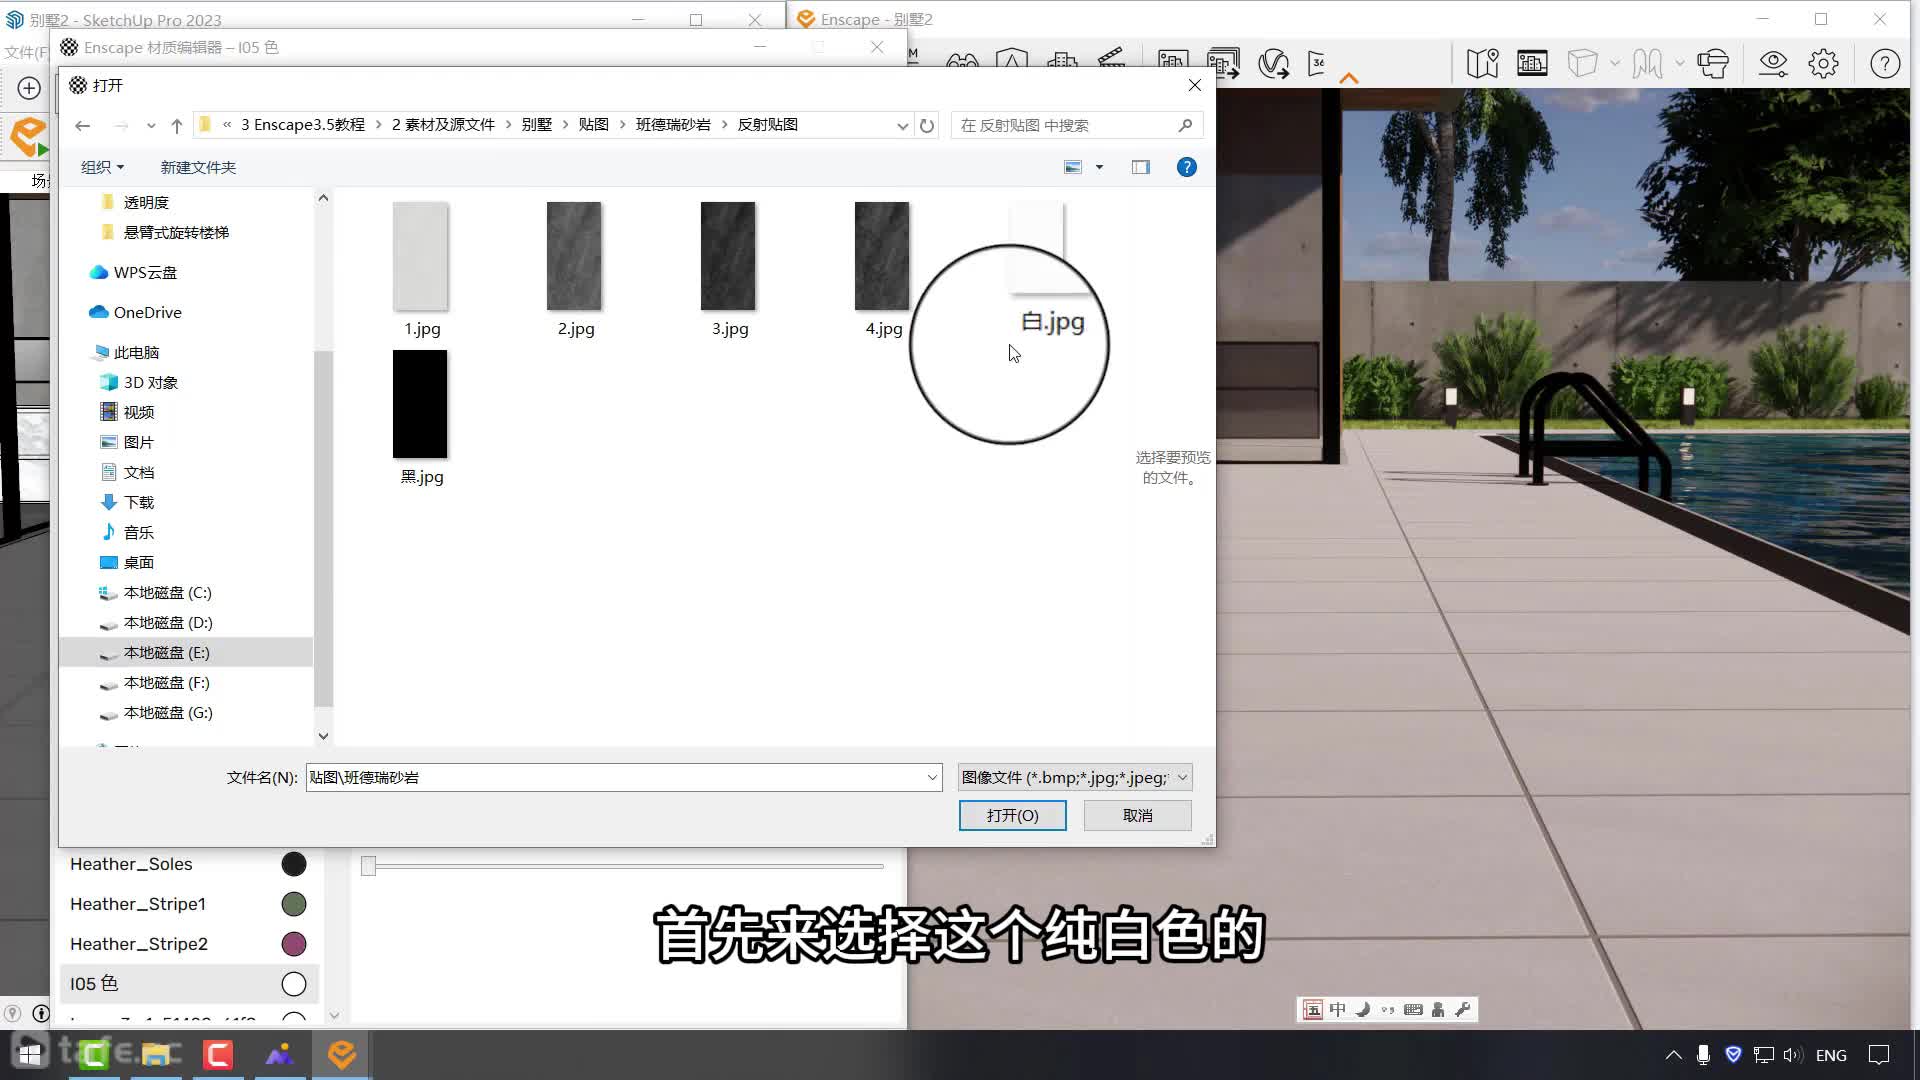
Task: Select the 2.jpg thumbnail
Action: click(x=575, y=256)
